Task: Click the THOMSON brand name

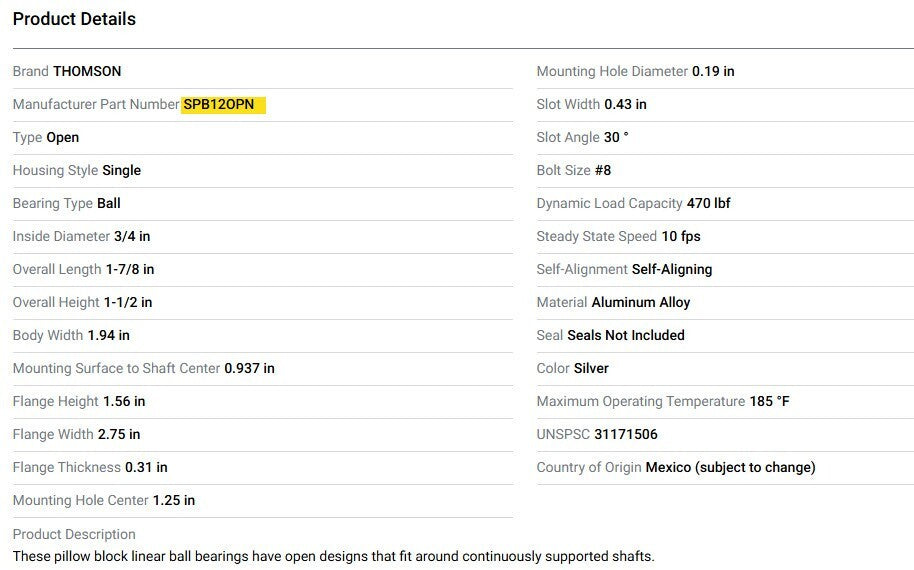Action: coord(87,72)
